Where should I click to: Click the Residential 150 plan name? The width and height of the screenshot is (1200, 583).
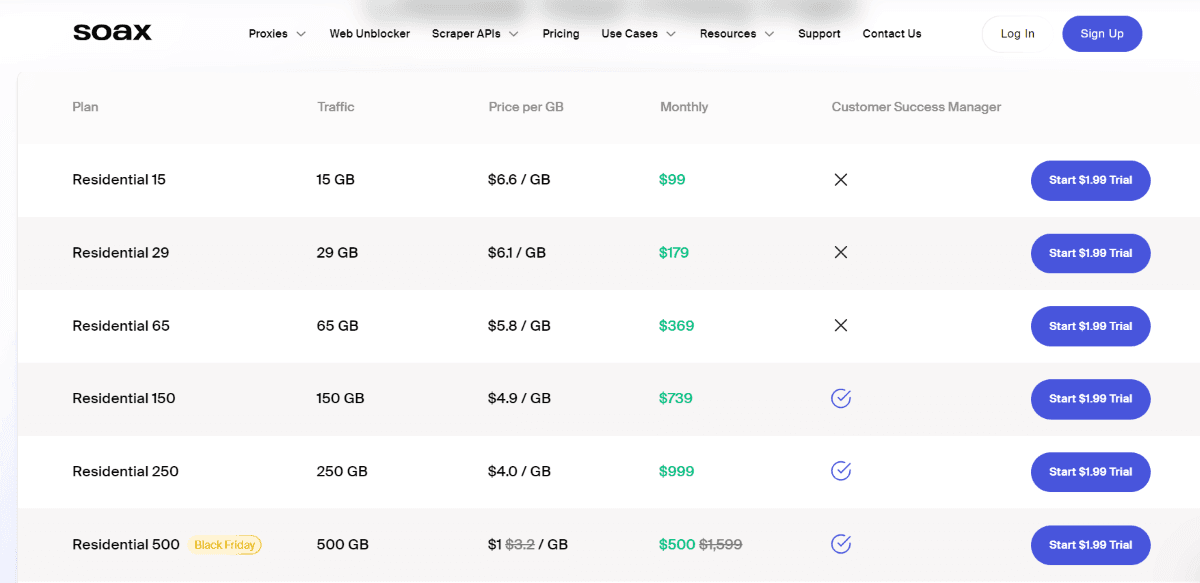[x=124, y=398]
